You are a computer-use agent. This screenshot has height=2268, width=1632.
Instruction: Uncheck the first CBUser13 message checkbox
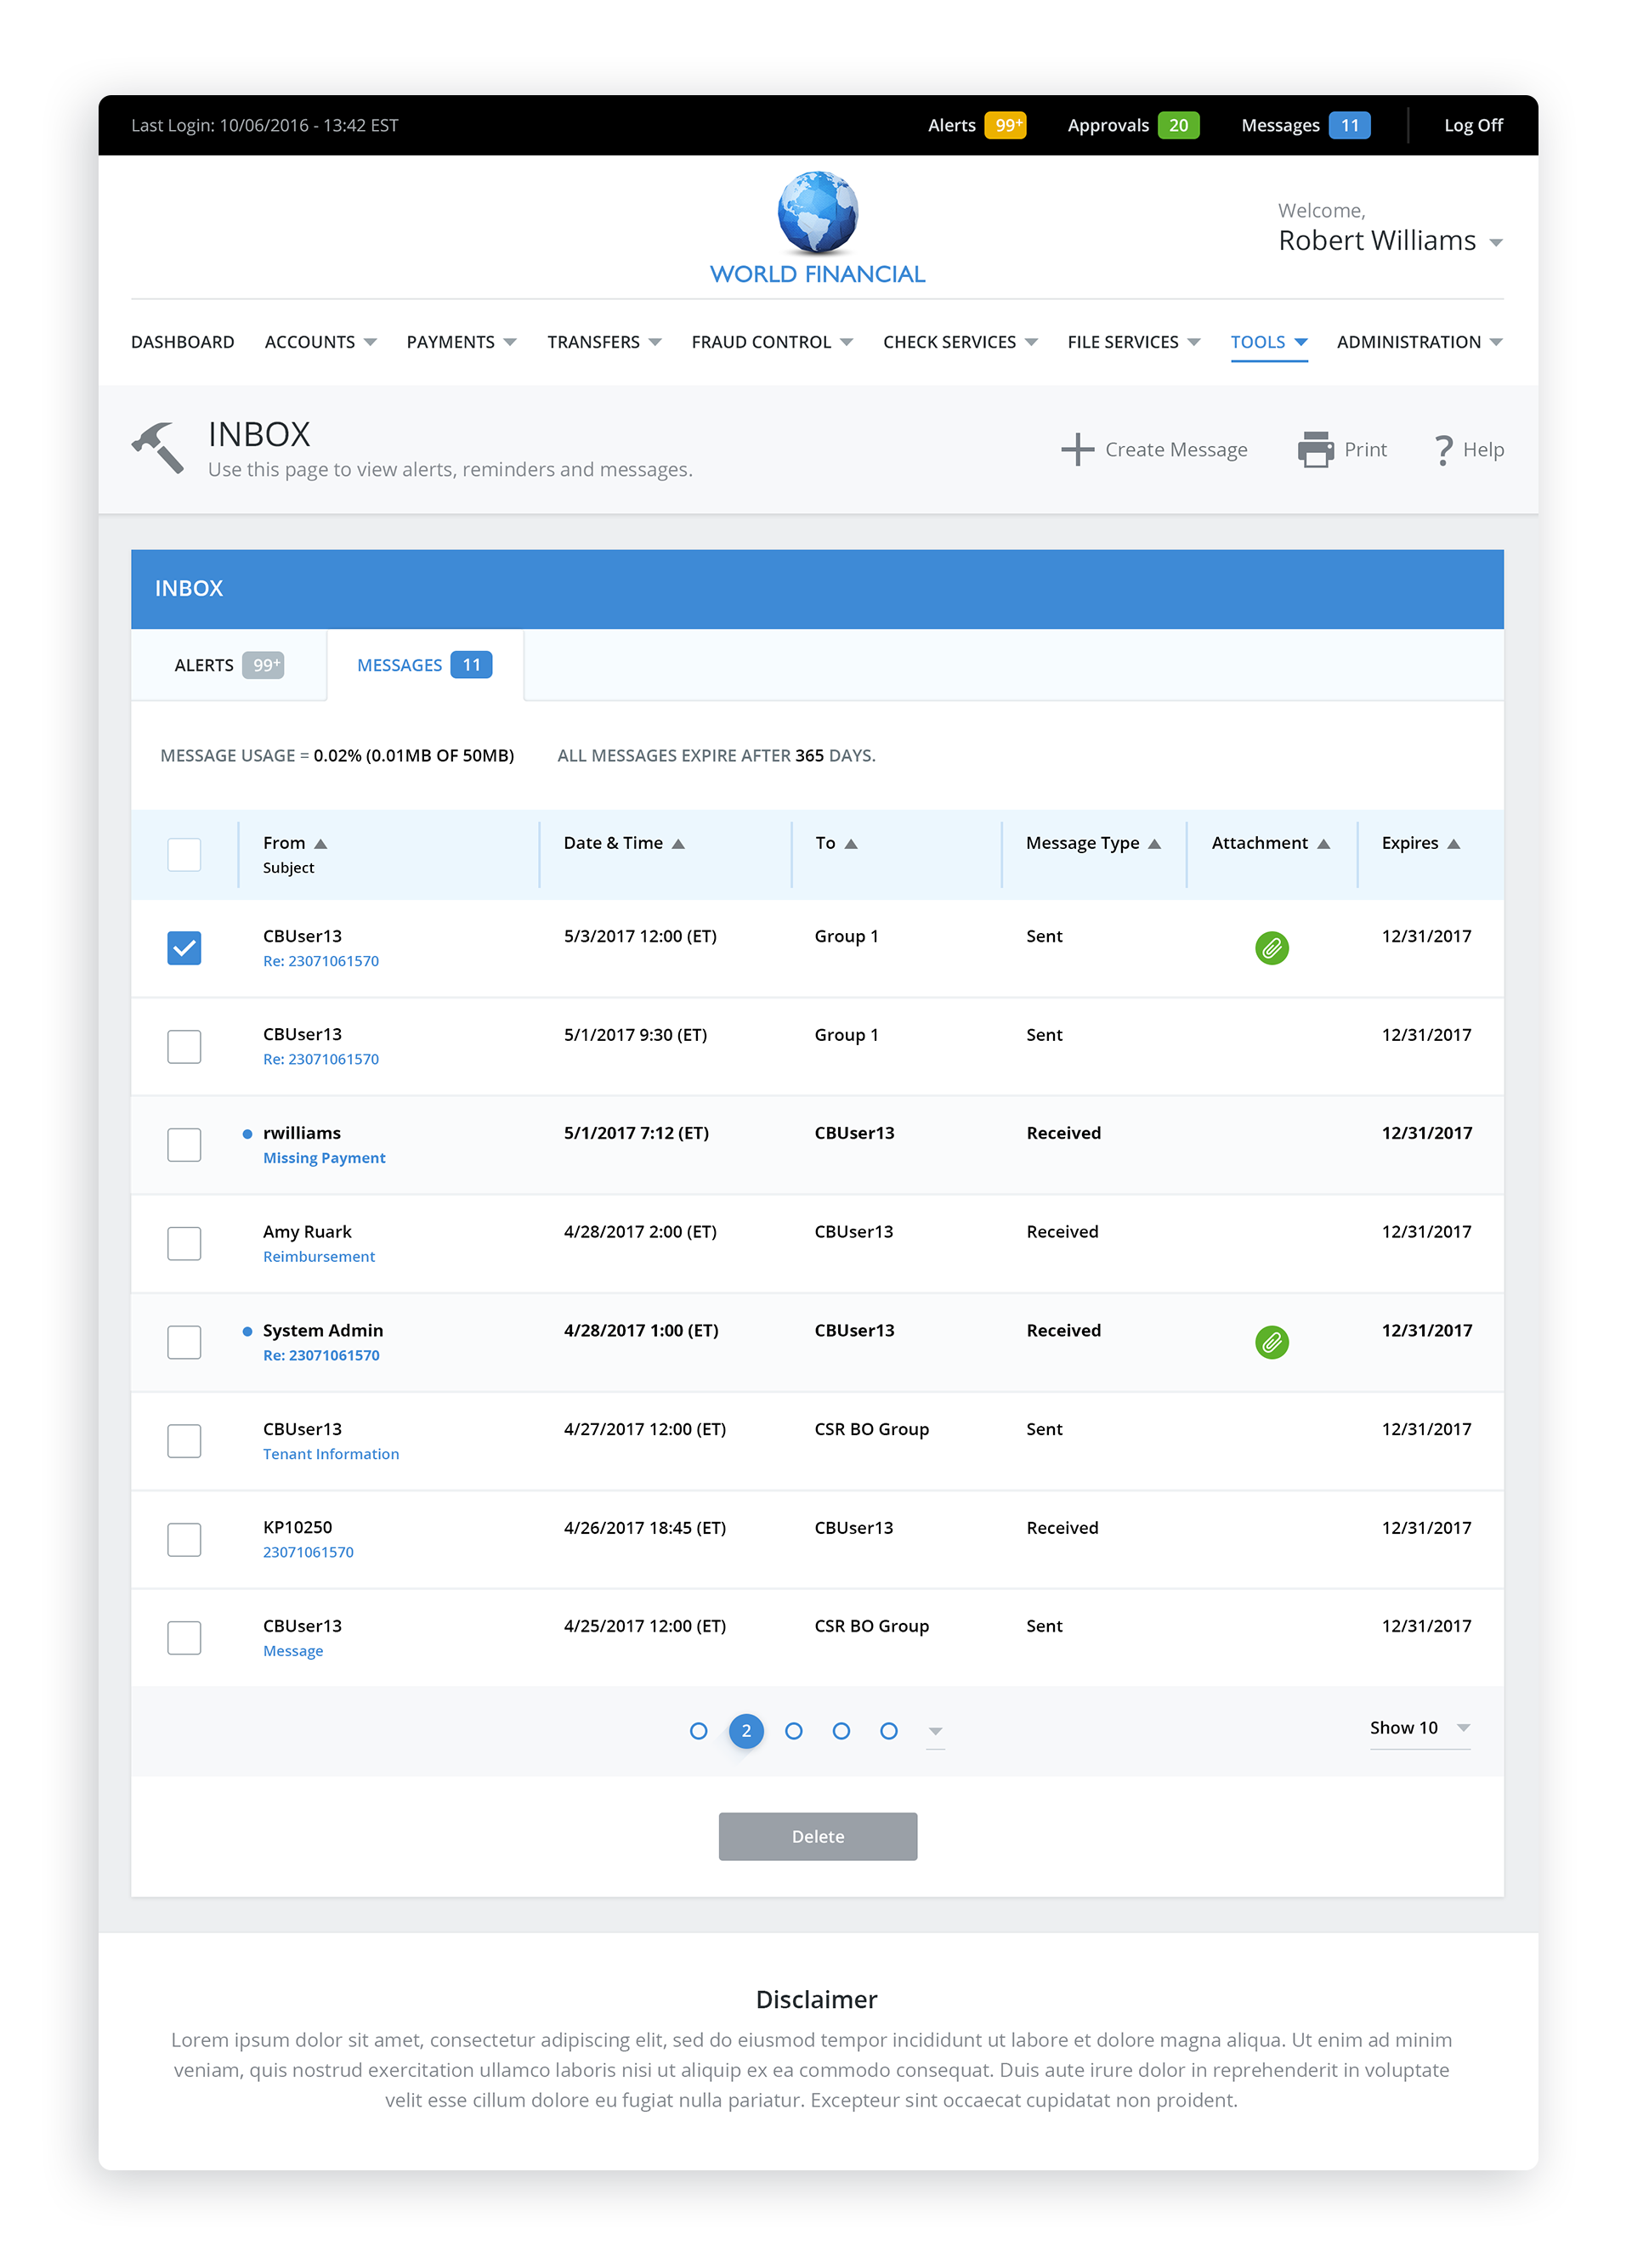(x=184, y=947)
